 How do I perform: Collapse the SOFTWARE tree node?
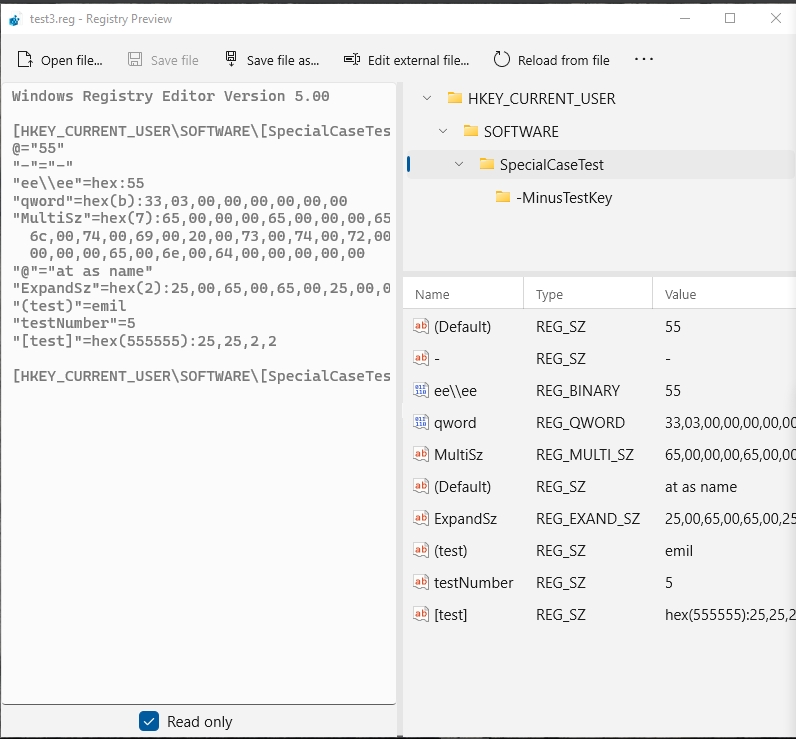coord(443,131)
